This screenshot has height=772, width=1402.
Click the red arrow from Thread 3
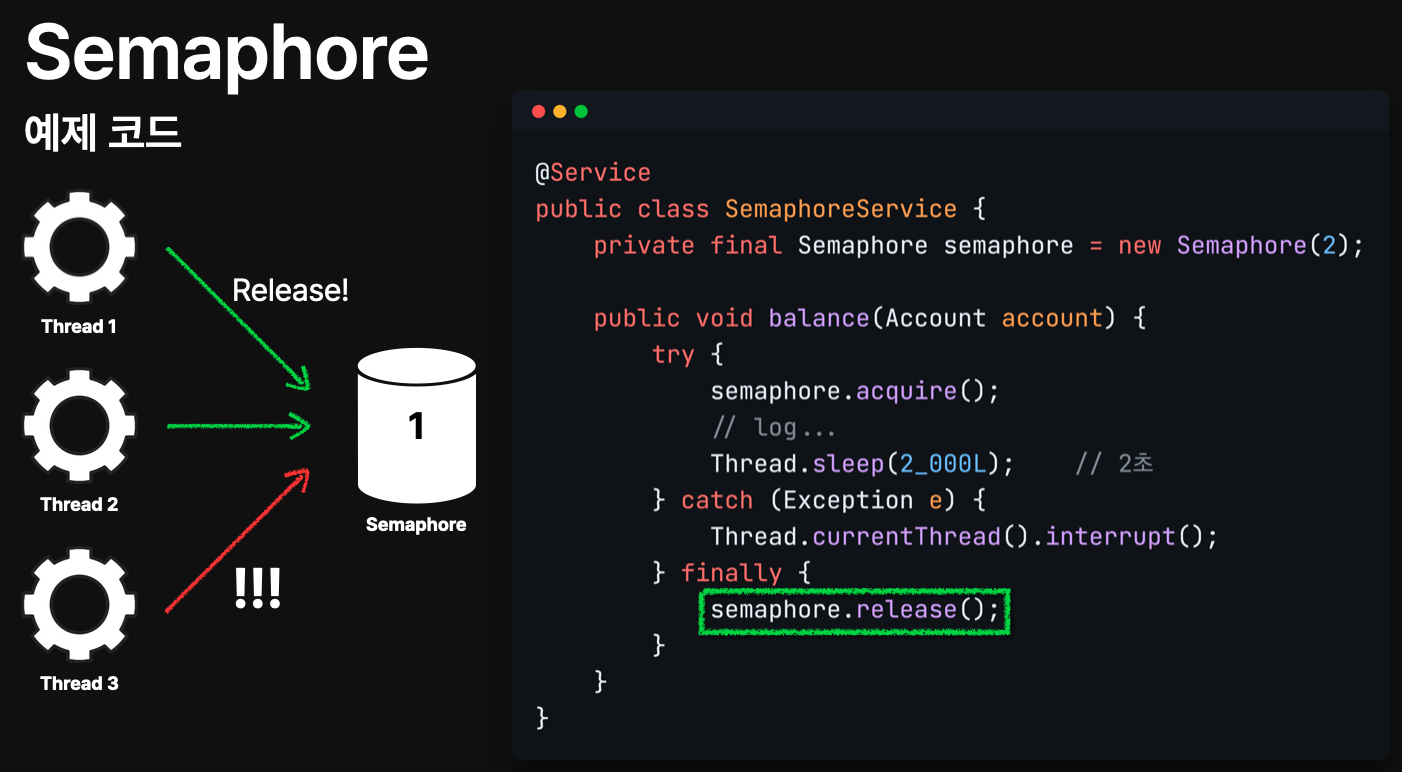[238, 539]
